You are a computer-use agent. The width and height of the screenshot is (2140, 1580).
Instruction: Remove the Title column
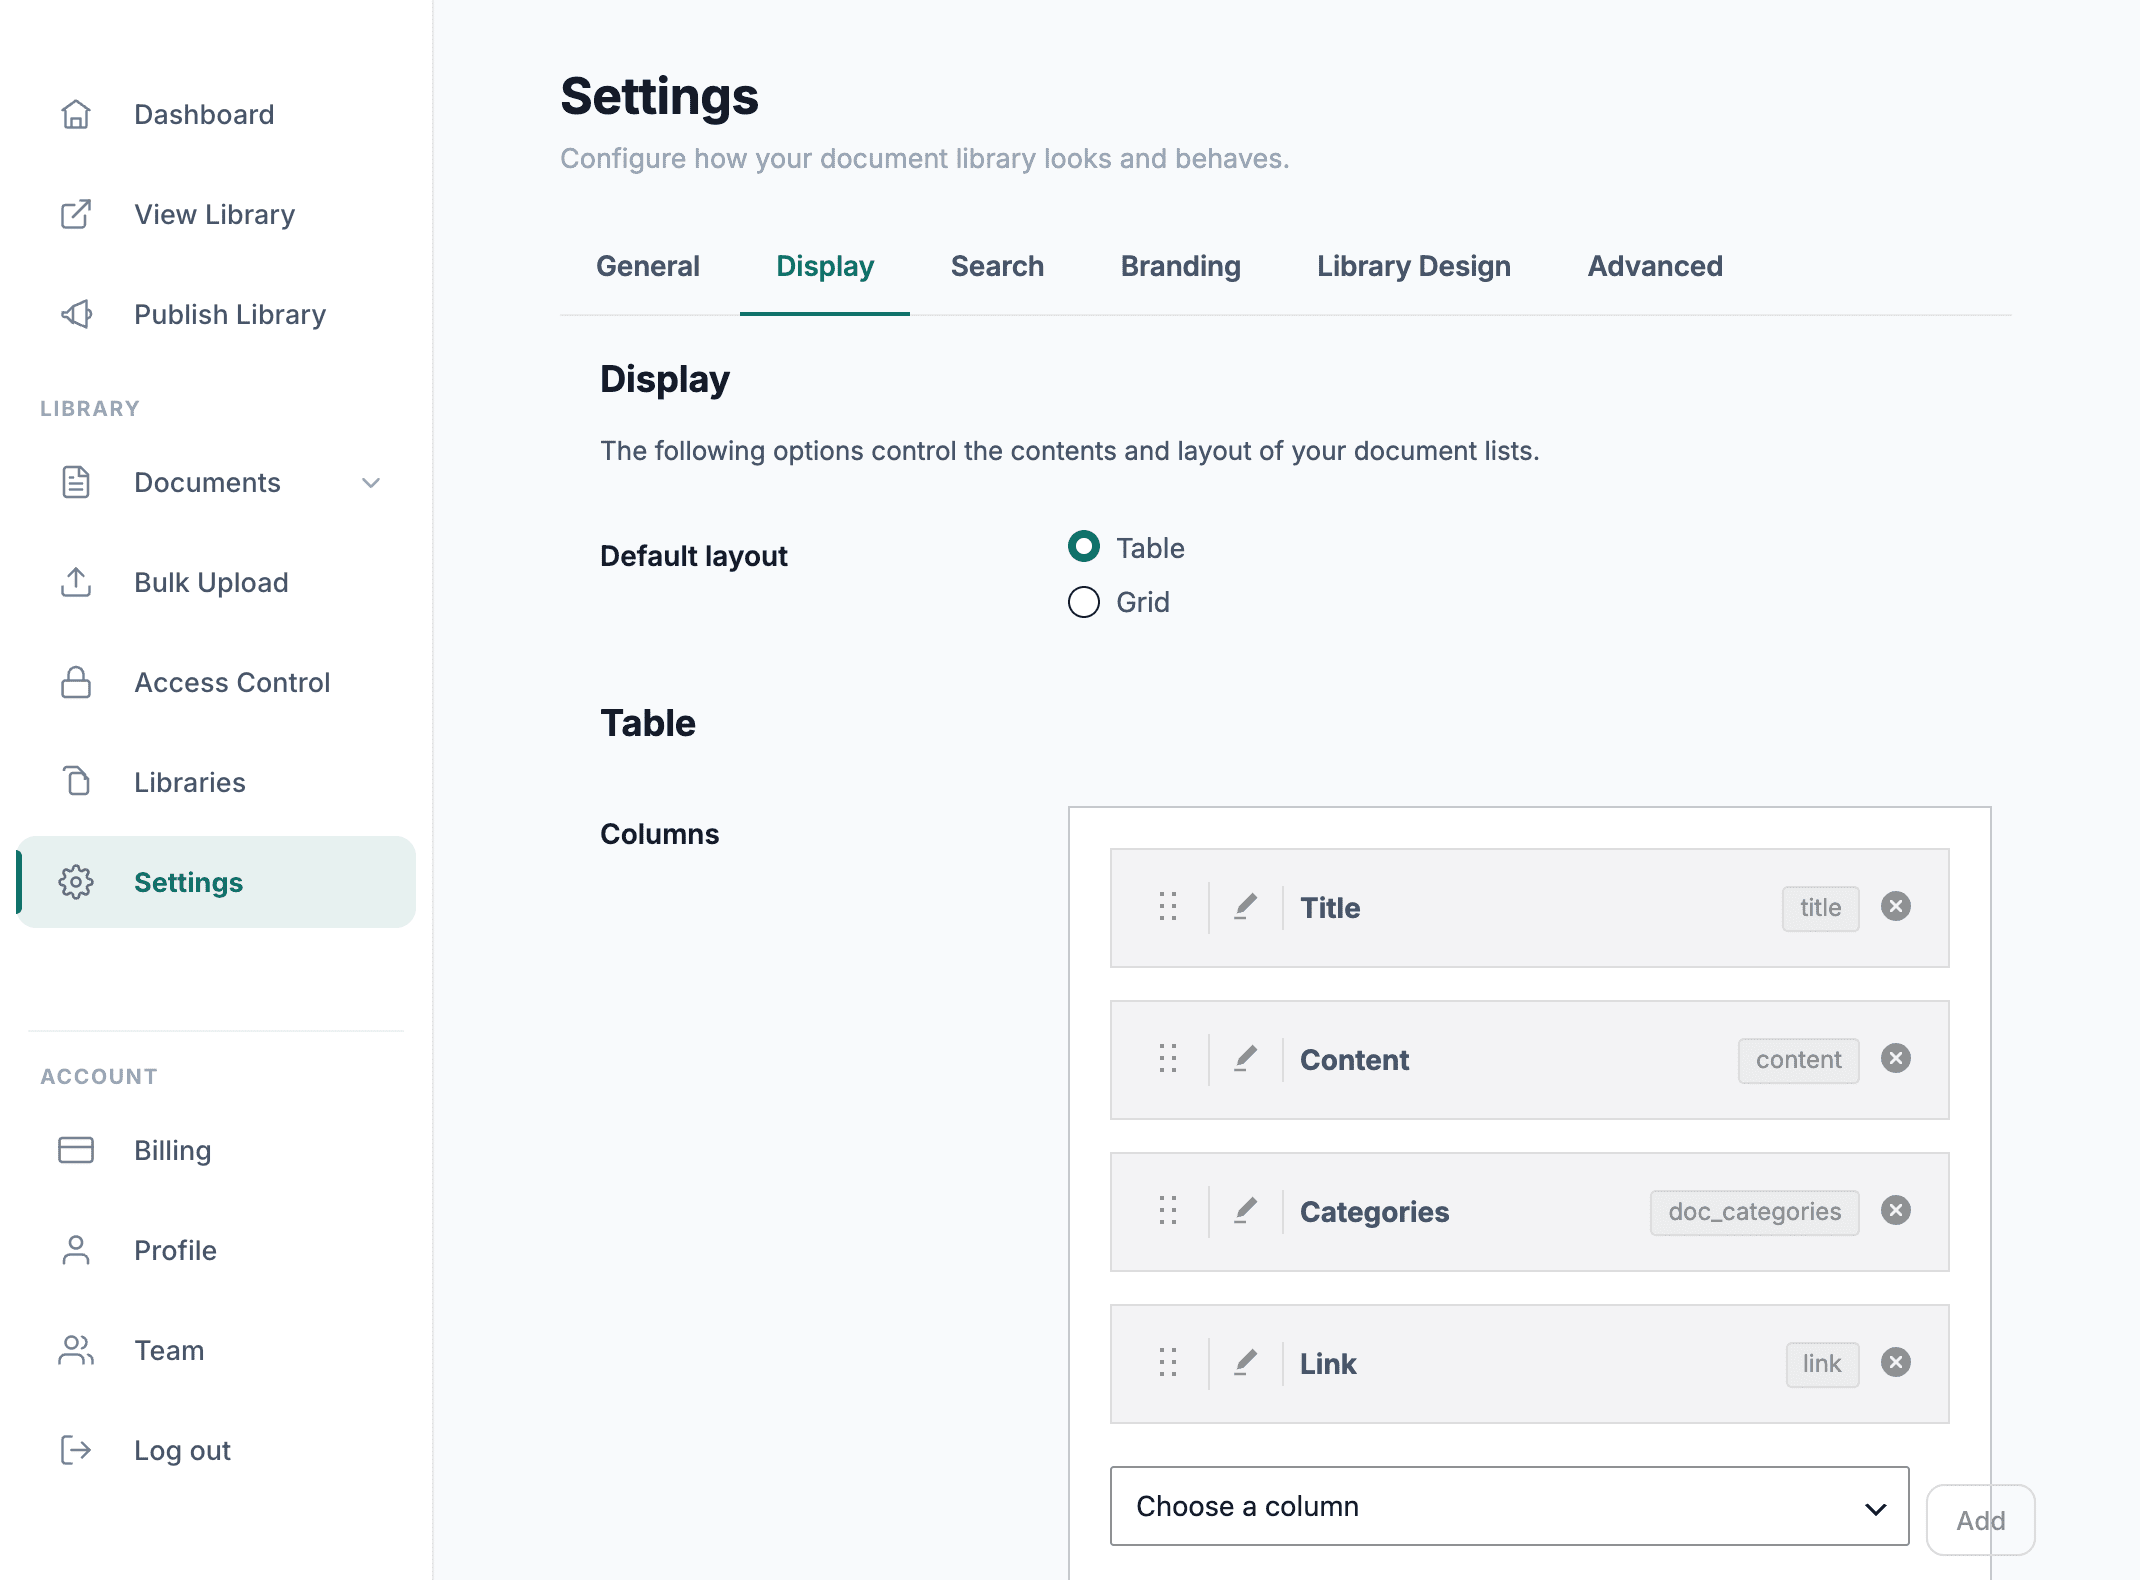(1896, 906)
